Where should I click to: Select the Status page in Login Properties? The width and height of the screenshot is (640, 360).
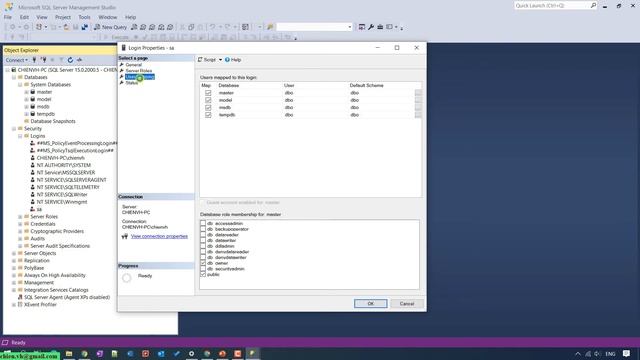point(131,83)
